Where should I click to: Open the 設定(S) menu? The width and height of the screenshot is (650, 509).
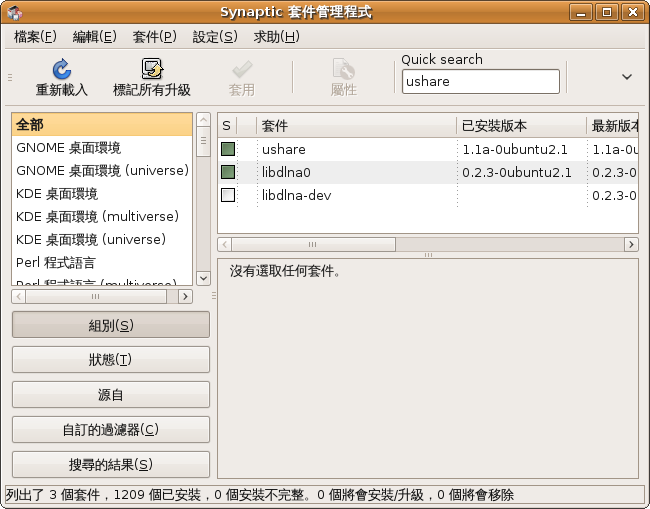215,37
